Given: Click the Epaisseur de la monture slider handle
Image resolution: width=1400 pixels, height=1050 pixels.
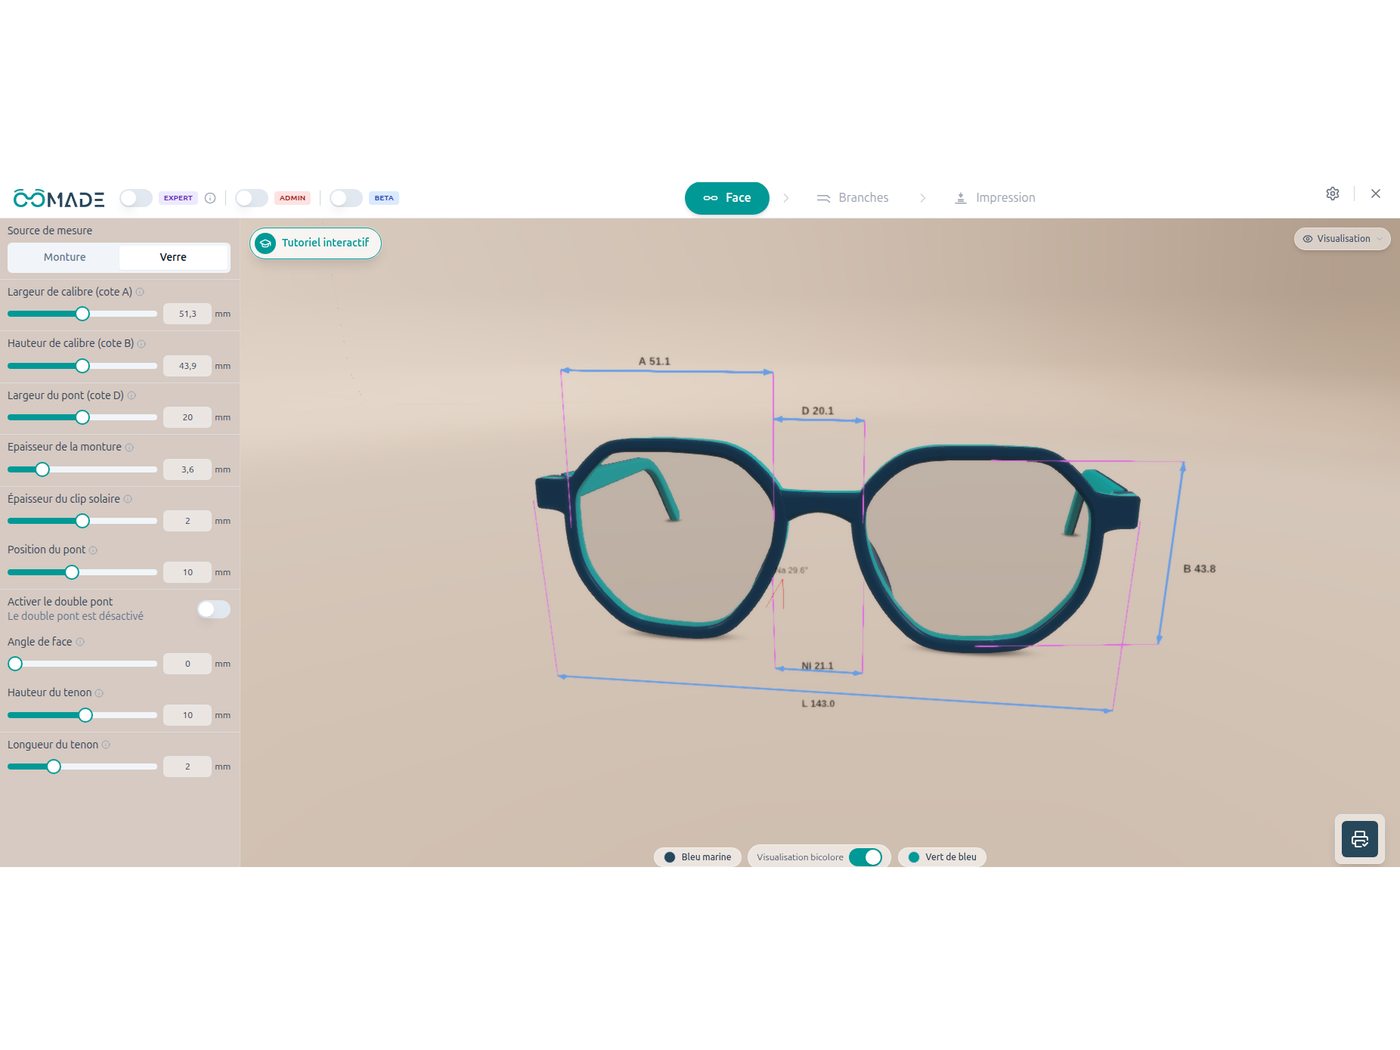Looking at the screenshot, I should (x=42, y=469).
